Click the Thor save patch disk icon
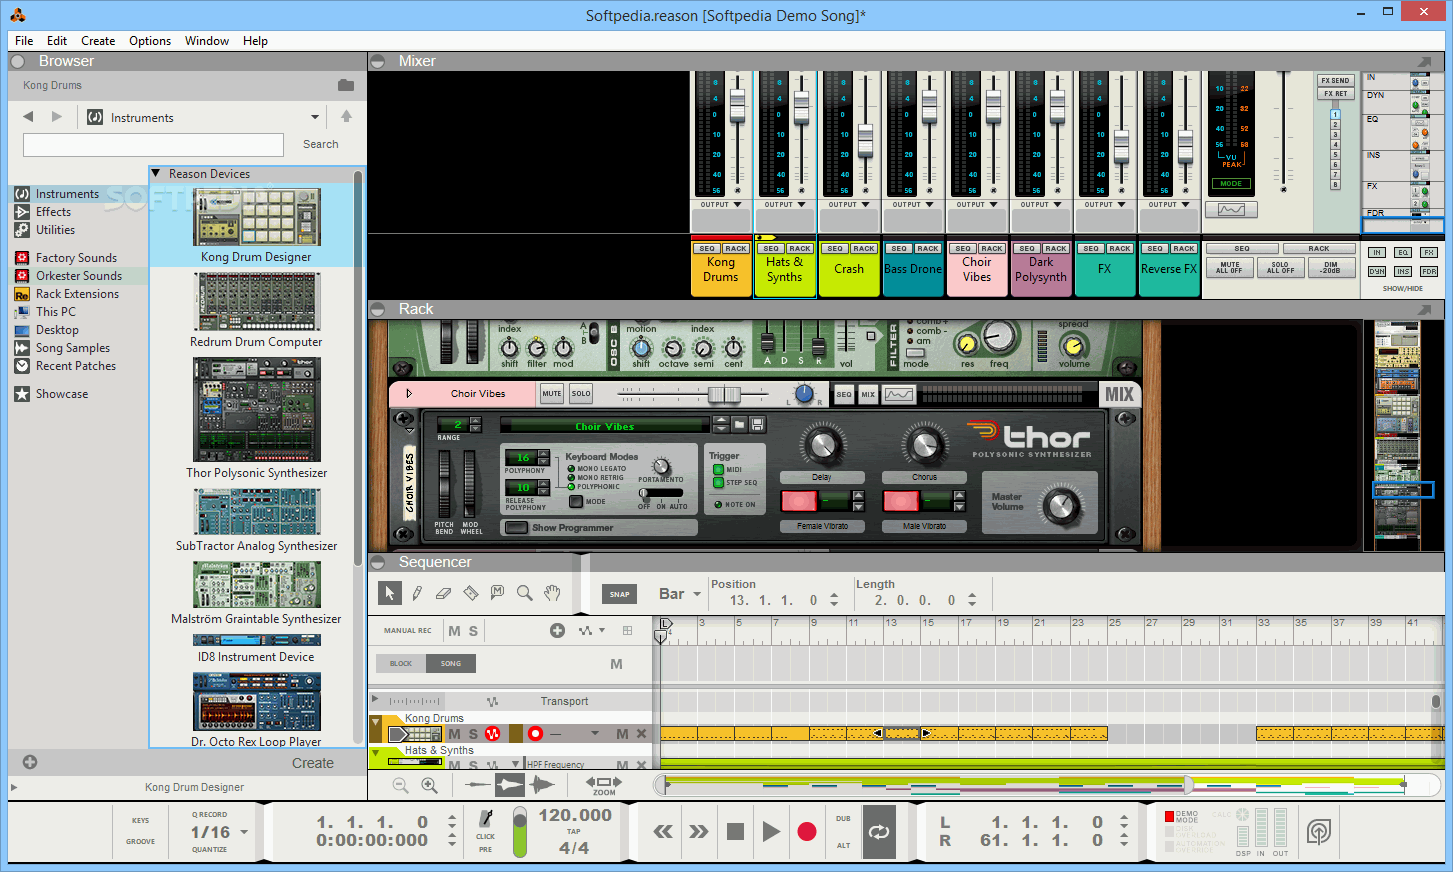Image resolution: width=1453 pixels, height=872 pixels. coord(757,425)
